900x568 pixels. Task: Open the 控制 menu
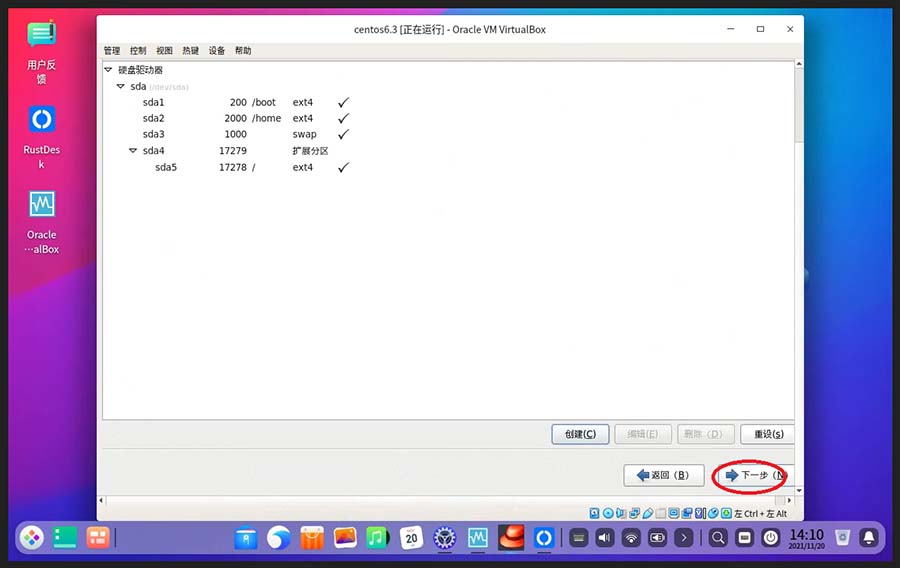point(138,50)
